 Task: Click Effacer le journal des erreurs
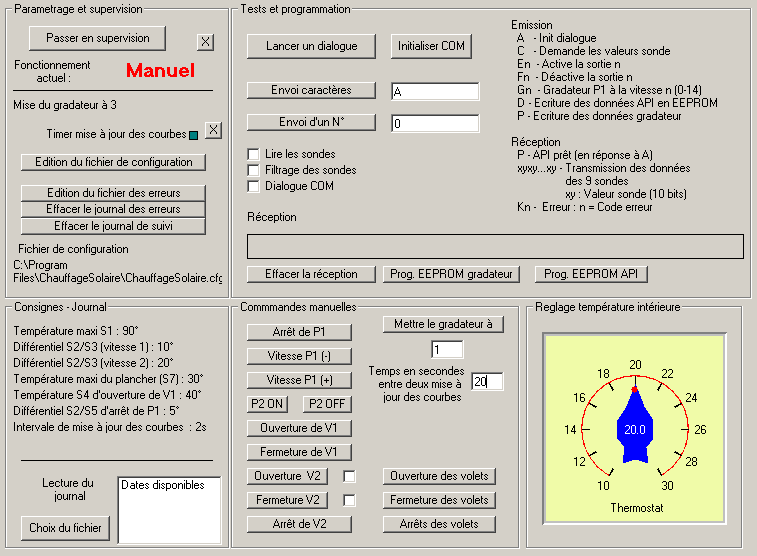113,209
